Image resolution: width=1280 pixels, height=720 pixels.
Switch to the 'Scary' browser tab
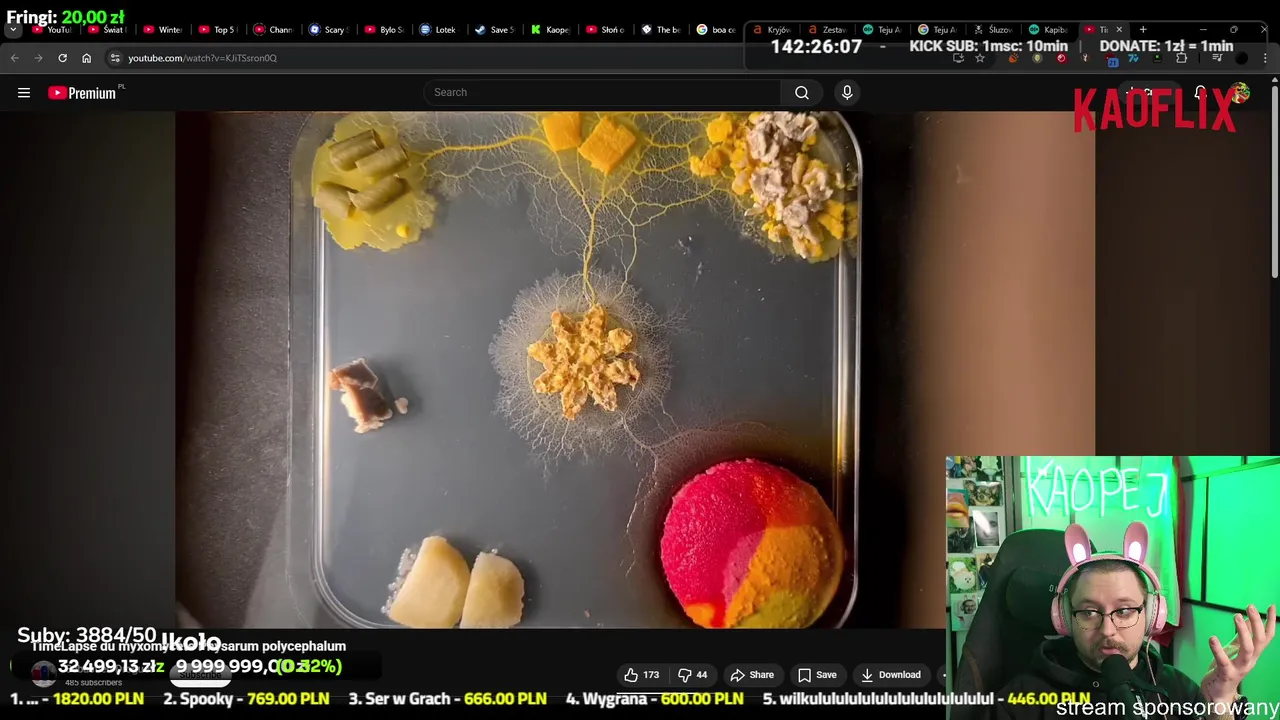point(327,30)
